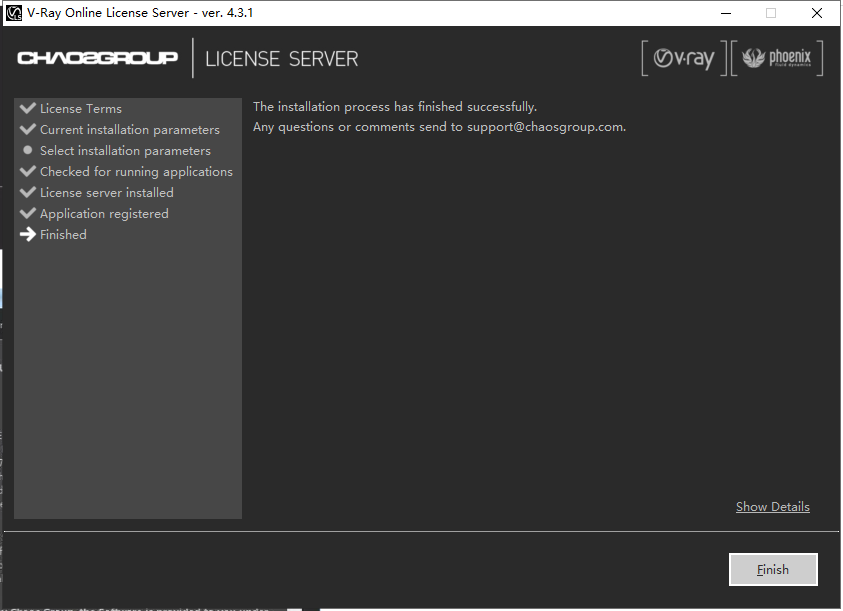Select License server installed step
Viewport: 843px width, 611px height.
point(106,193)
